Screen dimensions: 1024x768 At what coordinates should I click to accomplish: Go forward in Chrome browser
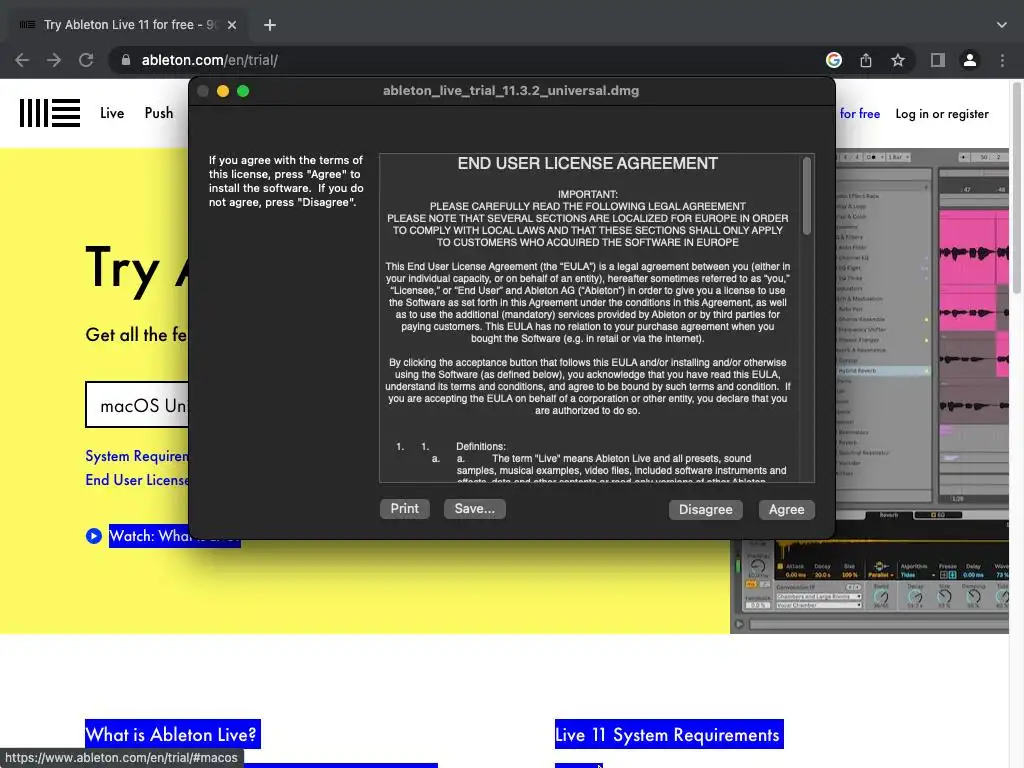[x=54, y=60]
